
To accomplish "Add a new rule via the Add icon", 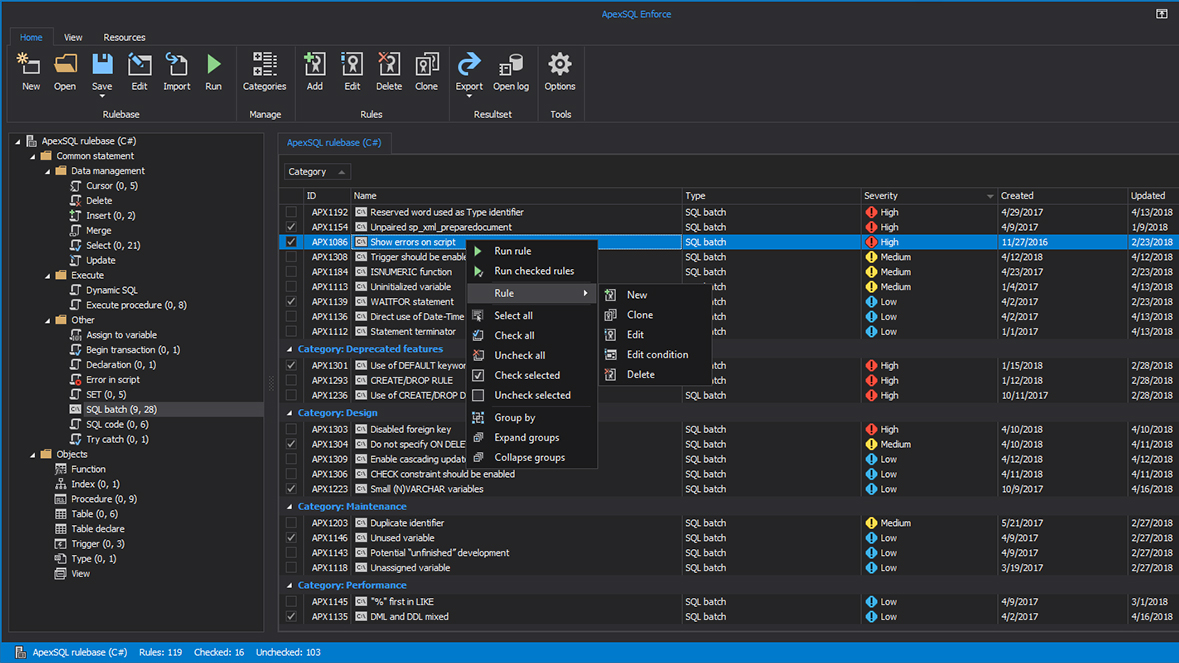I will click(314, 70).
